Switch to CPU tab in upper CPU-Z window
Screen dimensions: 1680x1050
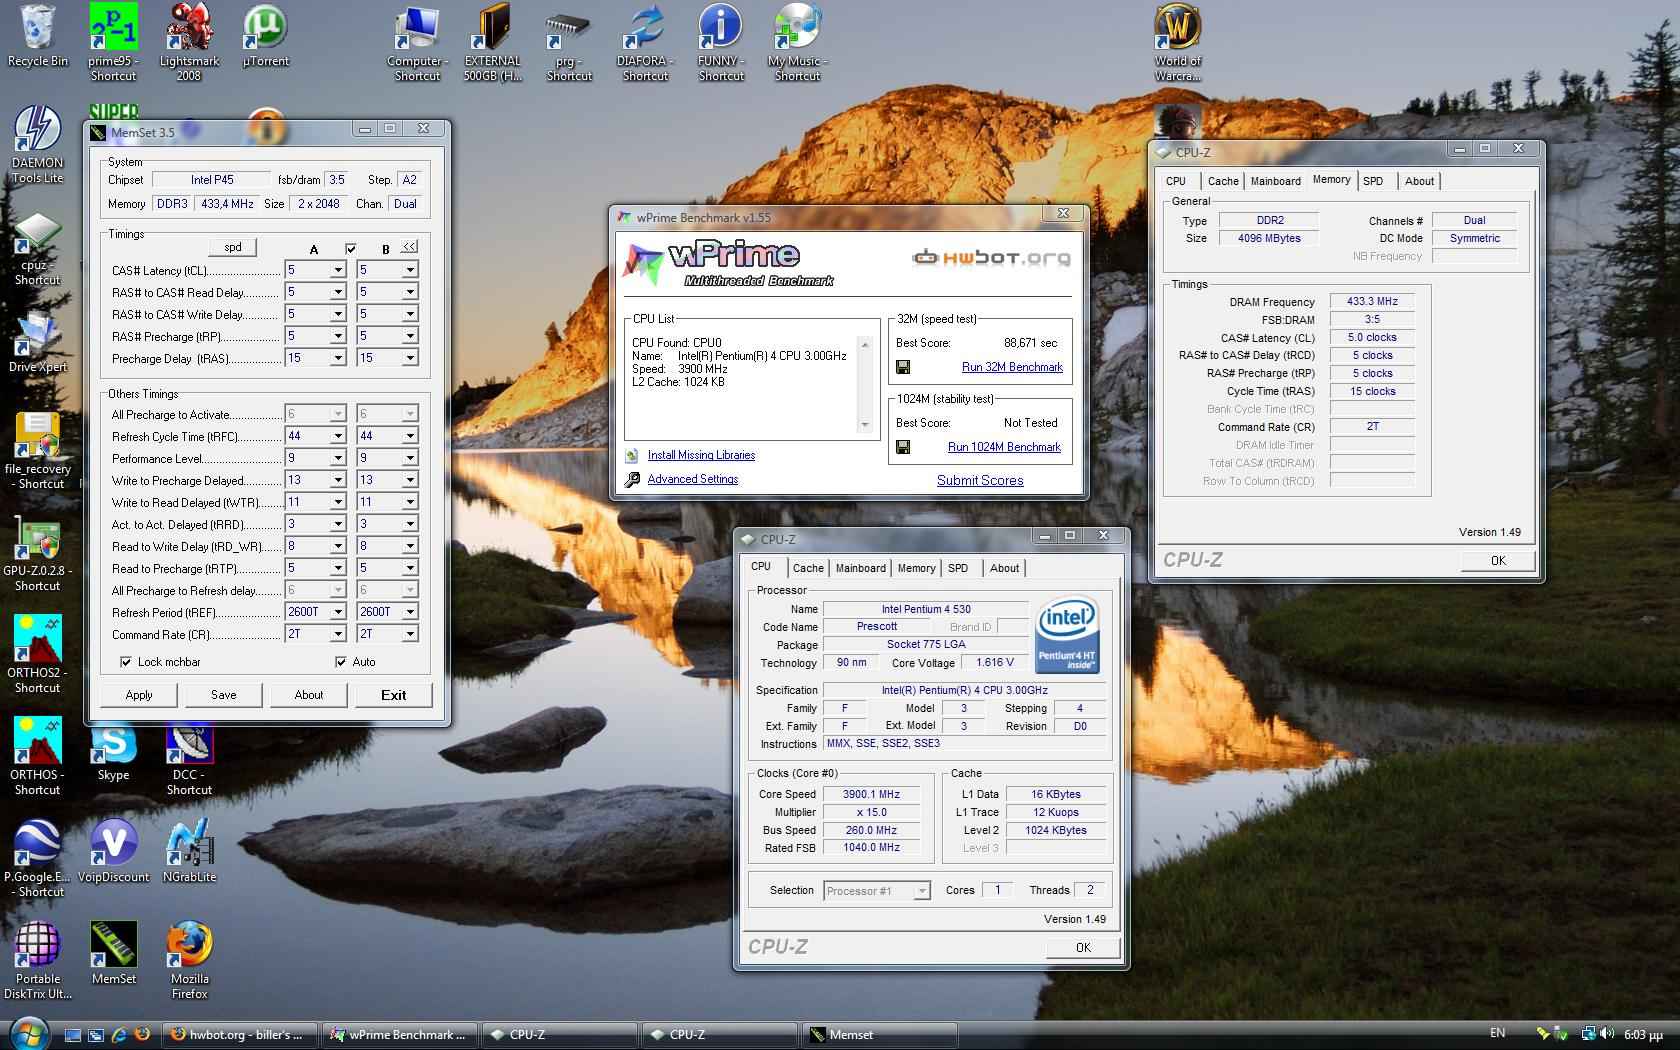coord(1176,181)
